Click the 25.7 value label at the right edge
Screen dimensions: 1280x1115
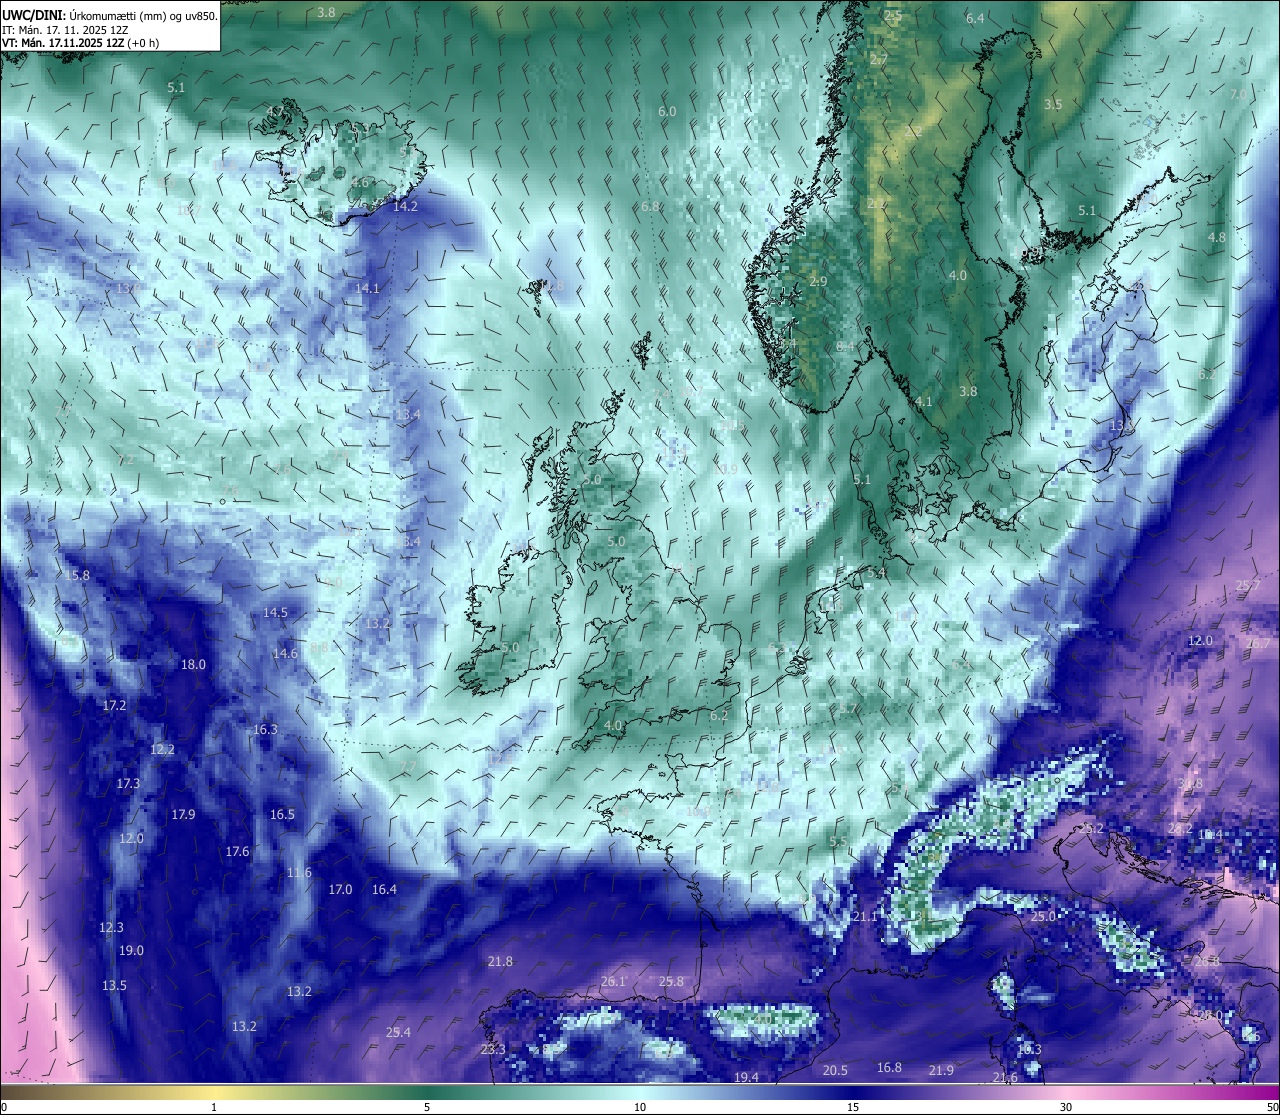[x=1248, y=586]
